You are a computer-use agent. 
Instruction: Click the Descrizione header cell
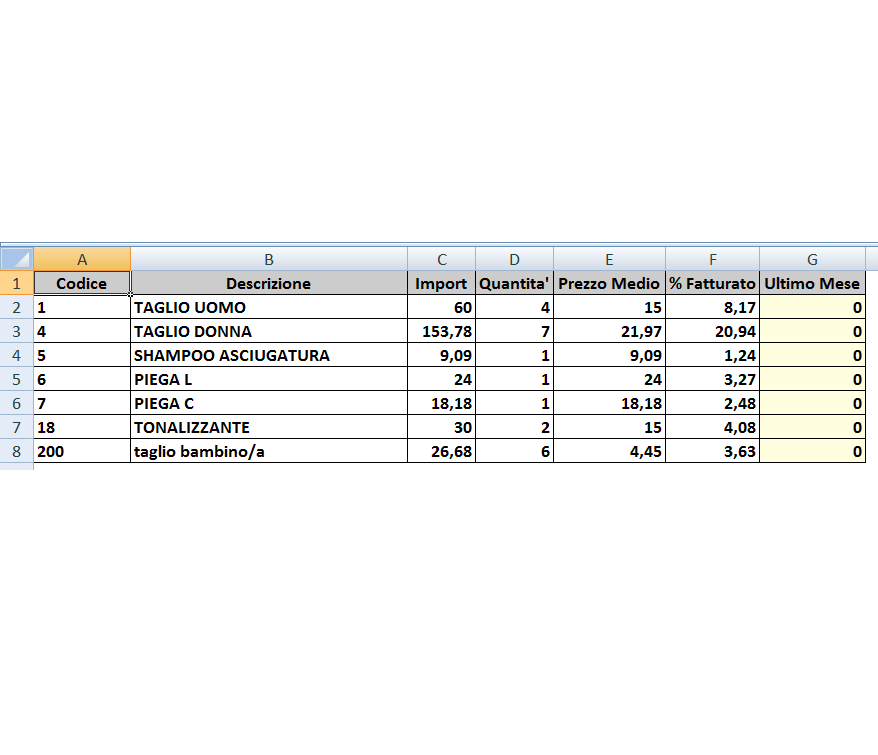(x=268, y=283)
